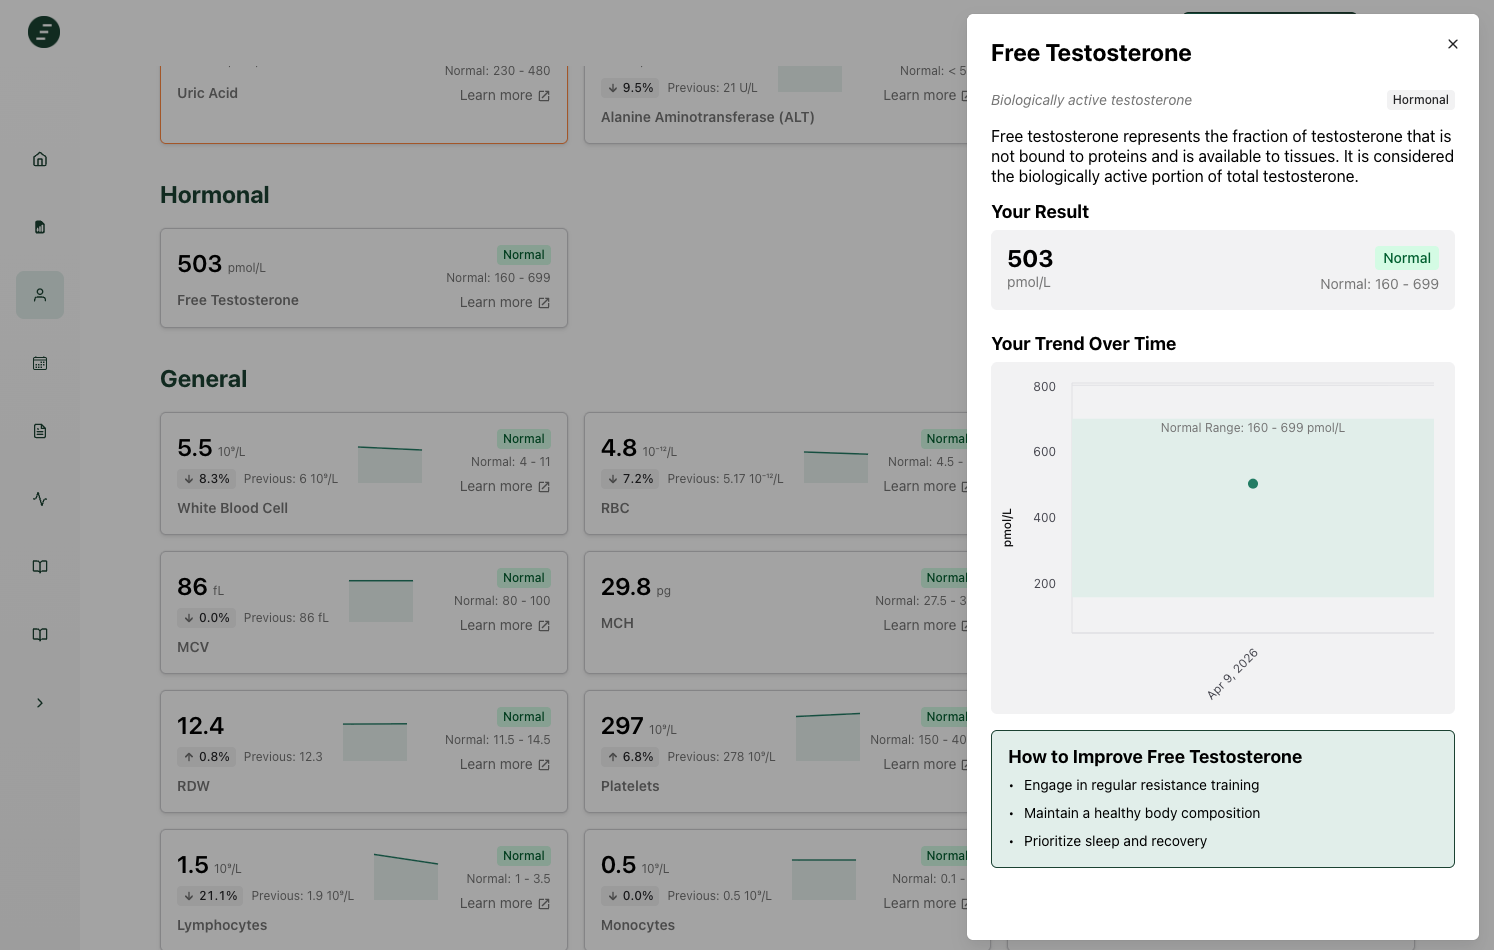Screen dimensions: 1494x950
Task: Click Learn more on Uric Acid card
Action: point(505,96)
